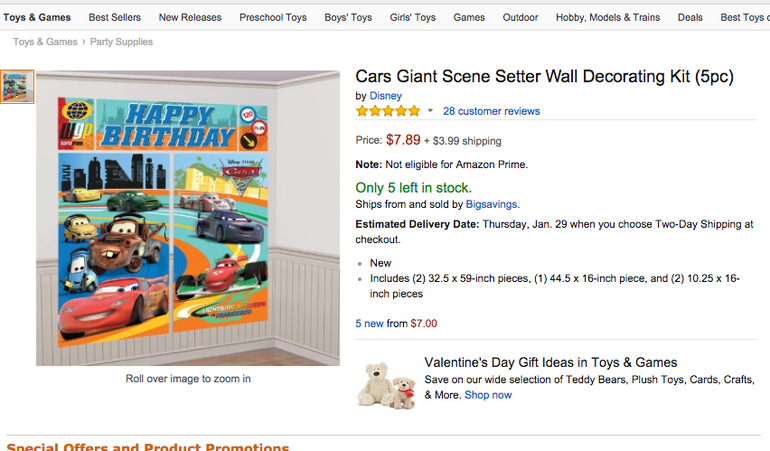This screenshot has width=770, height=451.
Task: Select Games in the top navigation
Action: pyautogui.click(x=469, y=17)
